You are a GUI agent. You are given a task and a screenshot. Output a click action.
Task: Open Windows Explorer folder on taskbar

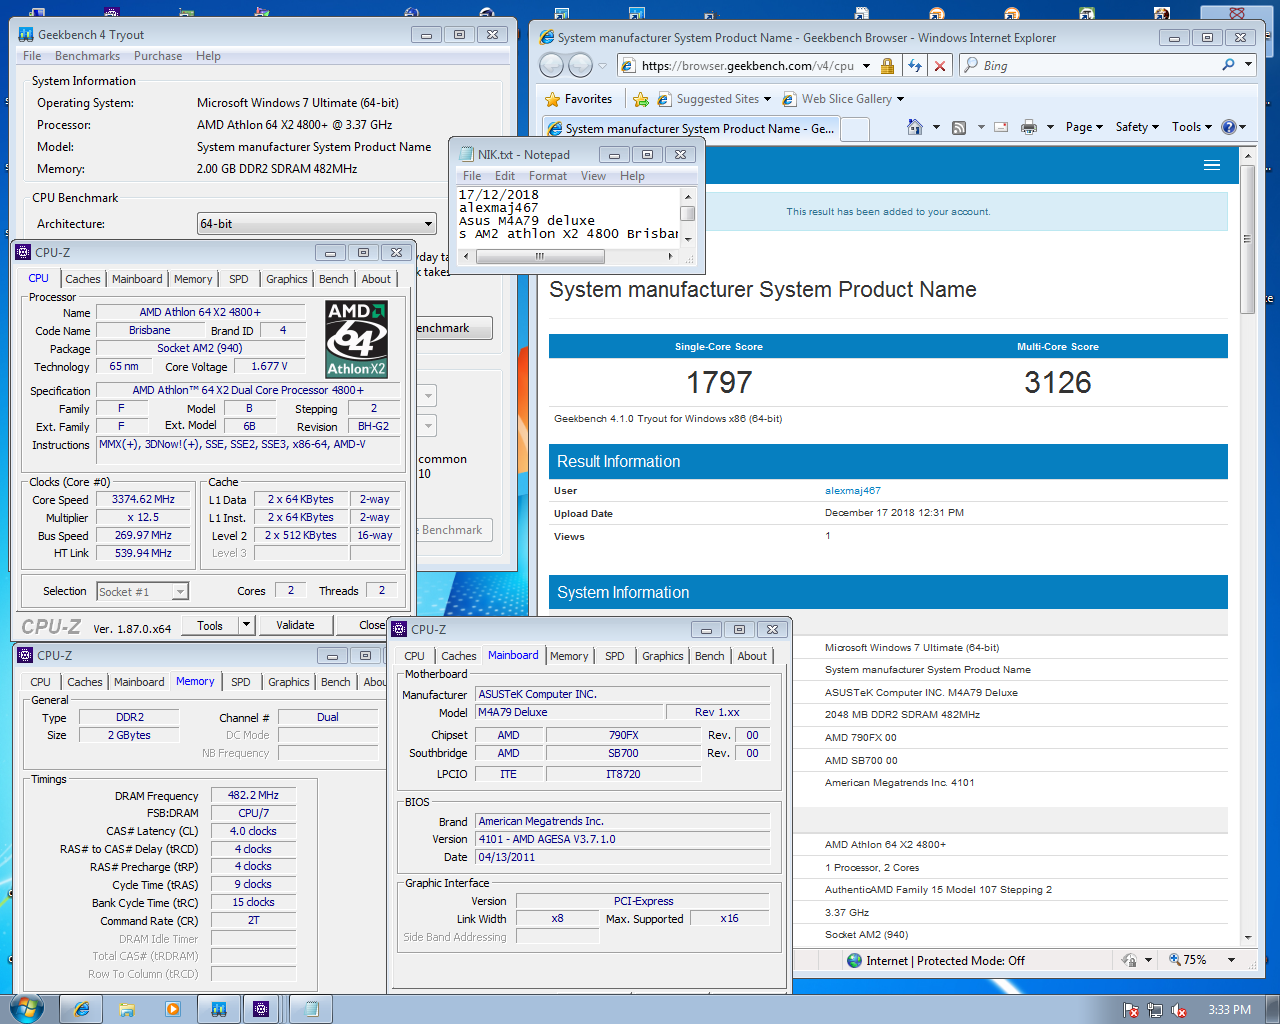pyautogui.click(x=127, y=1009)
